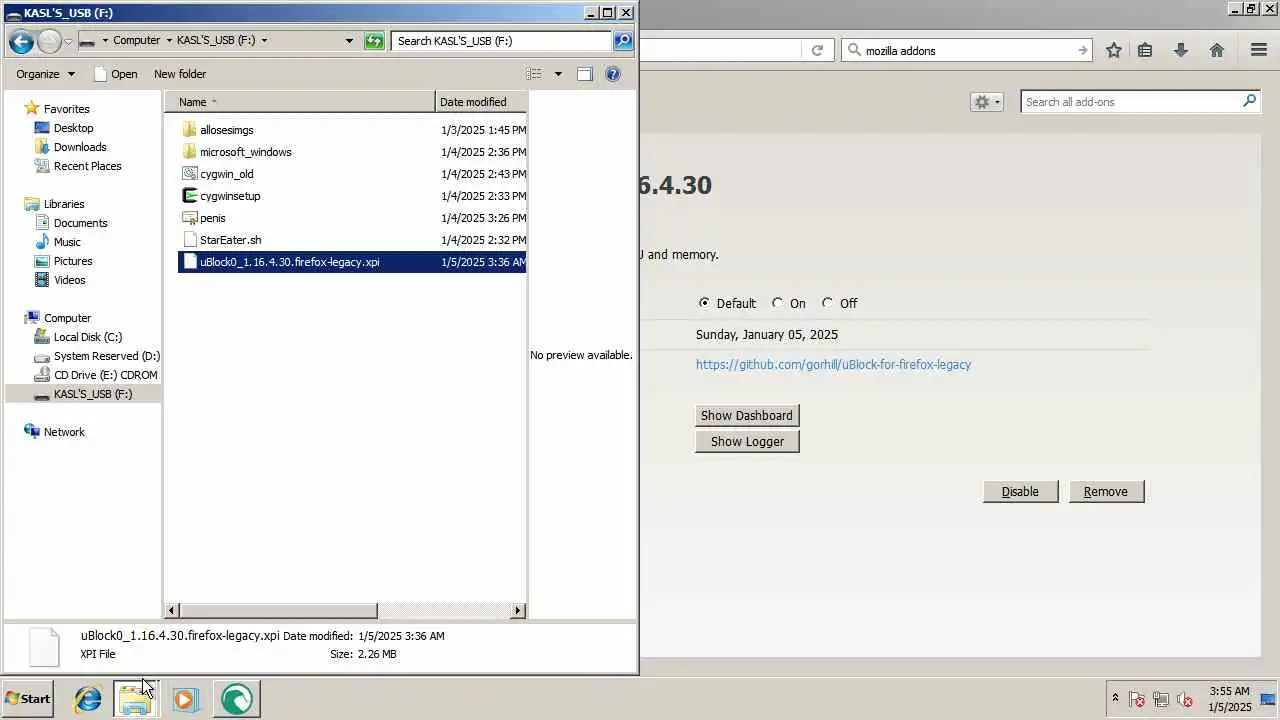
Task: Click the Show Dashboard button
Action: coord(747,416)
